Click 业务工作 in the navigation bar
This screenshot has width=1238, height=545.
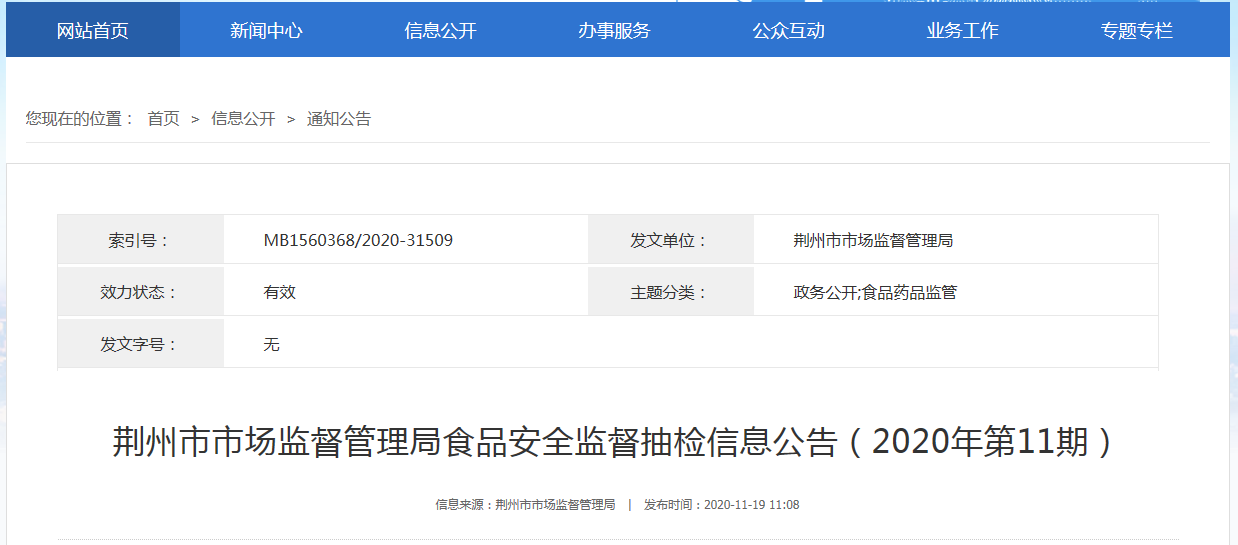[962, 30]
